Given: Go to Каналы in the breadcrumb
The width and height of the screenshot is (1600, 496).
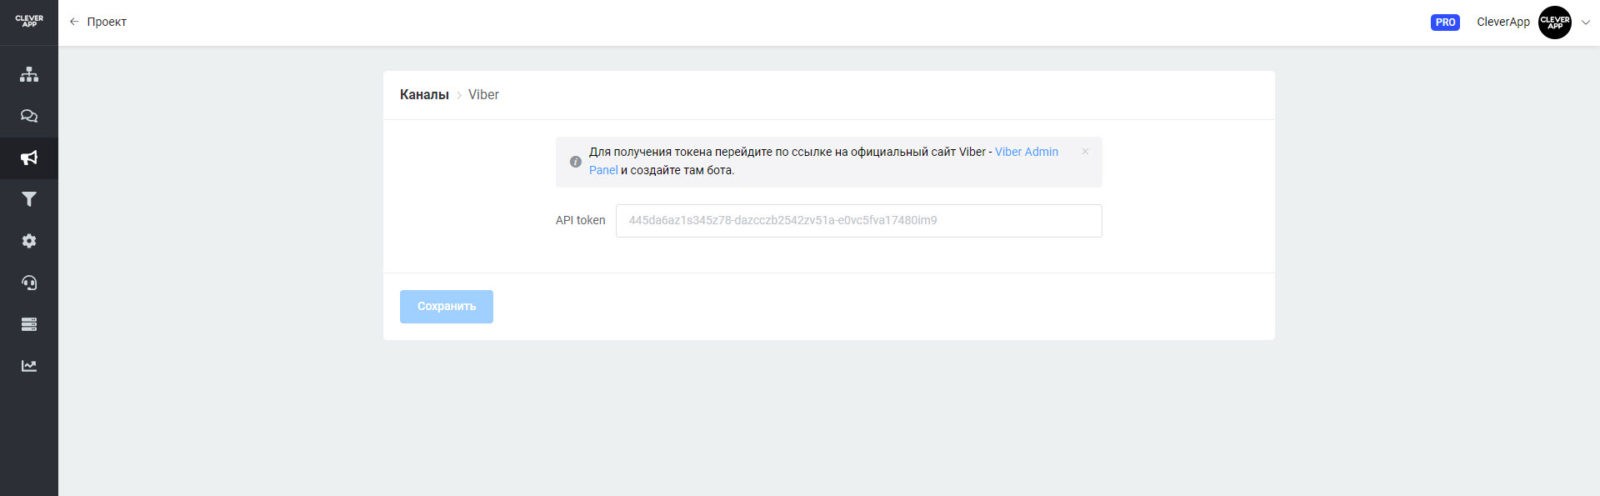Looking at the screenshot, I should click(424, 95).
